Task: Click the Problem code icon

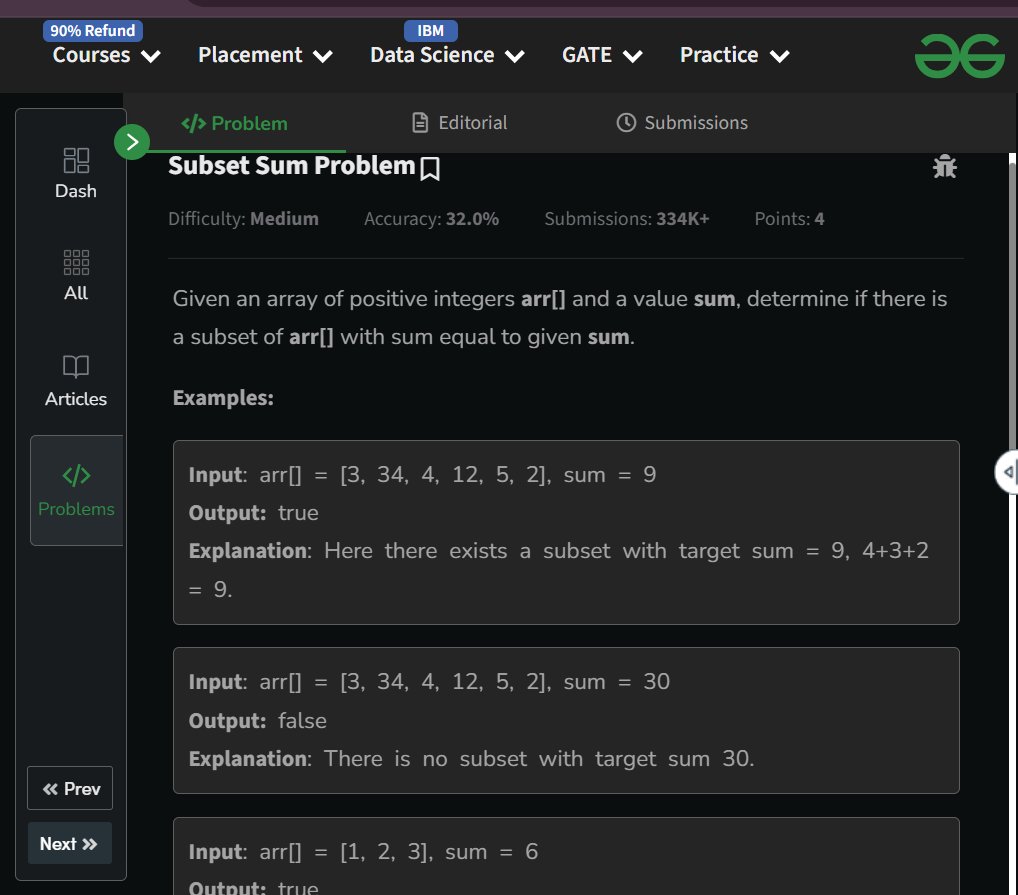Action: [193, 123]
